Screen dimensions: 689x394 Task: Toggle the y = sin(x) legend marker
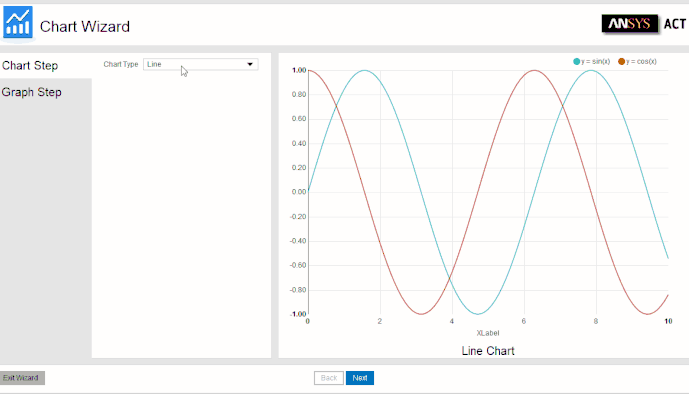tap(577, 61)
